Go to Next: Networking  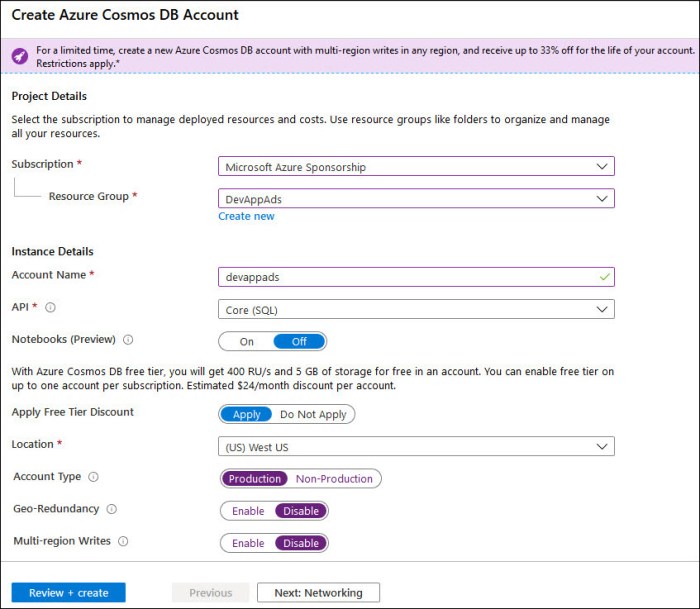pos(318,592)
